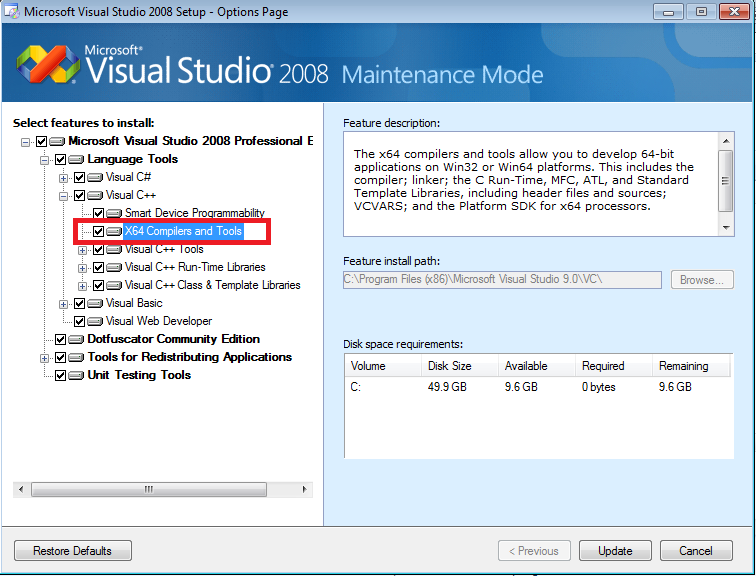Click drive icon beside X64 Compilers and Tools

[114, 231]
